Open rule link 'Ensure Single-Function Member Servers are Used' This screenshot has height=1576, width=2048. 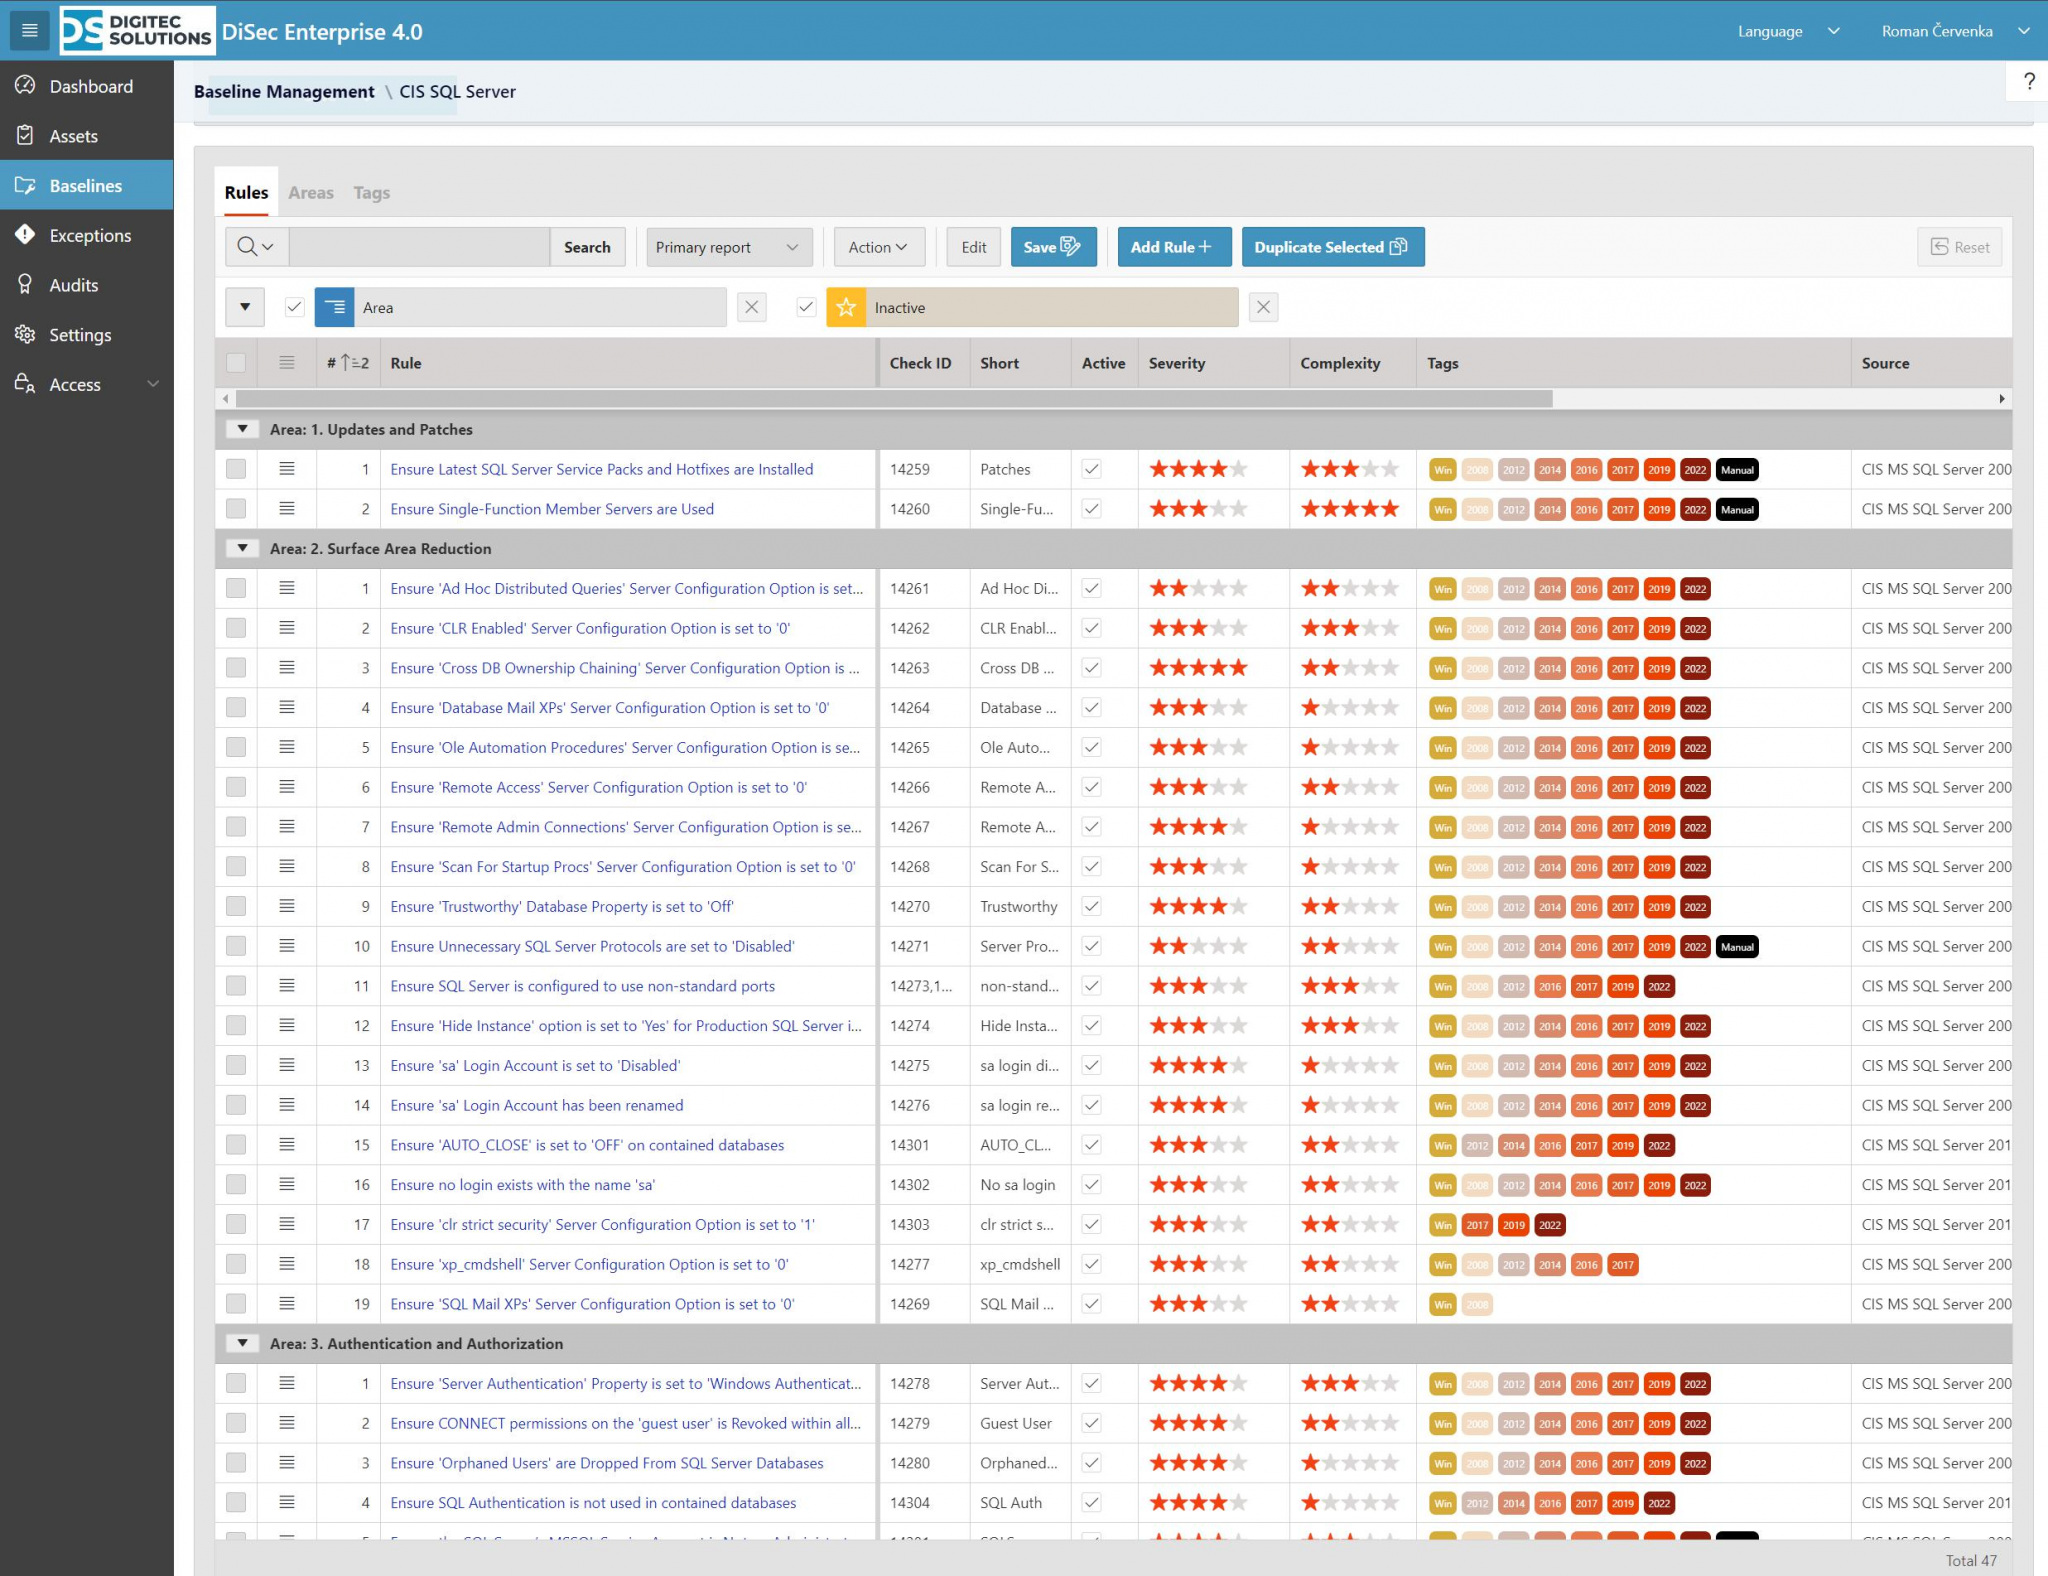pos(552,509)
